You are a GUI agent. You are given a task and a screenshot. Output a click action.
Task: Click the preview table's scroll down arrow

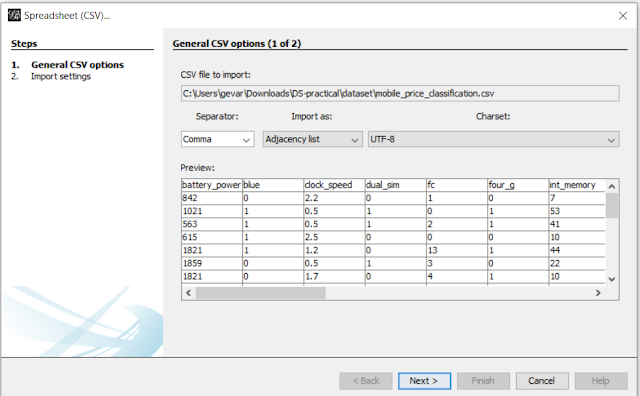point(611,279)
